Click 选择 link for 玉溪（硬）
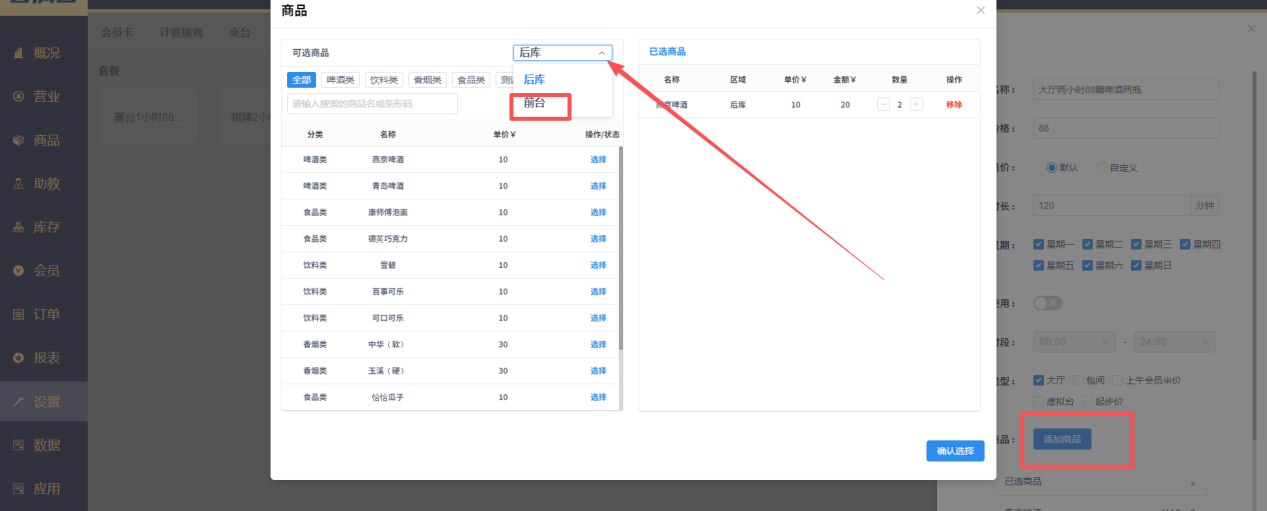This screenshot has height=511, width=1267. coord(598,371)
